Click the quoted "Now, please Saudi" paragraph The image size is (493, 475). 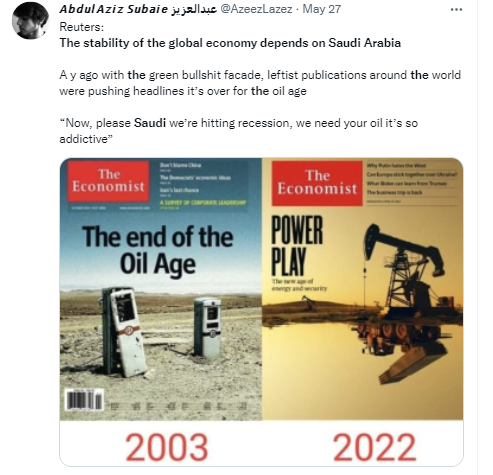point(239,131)
